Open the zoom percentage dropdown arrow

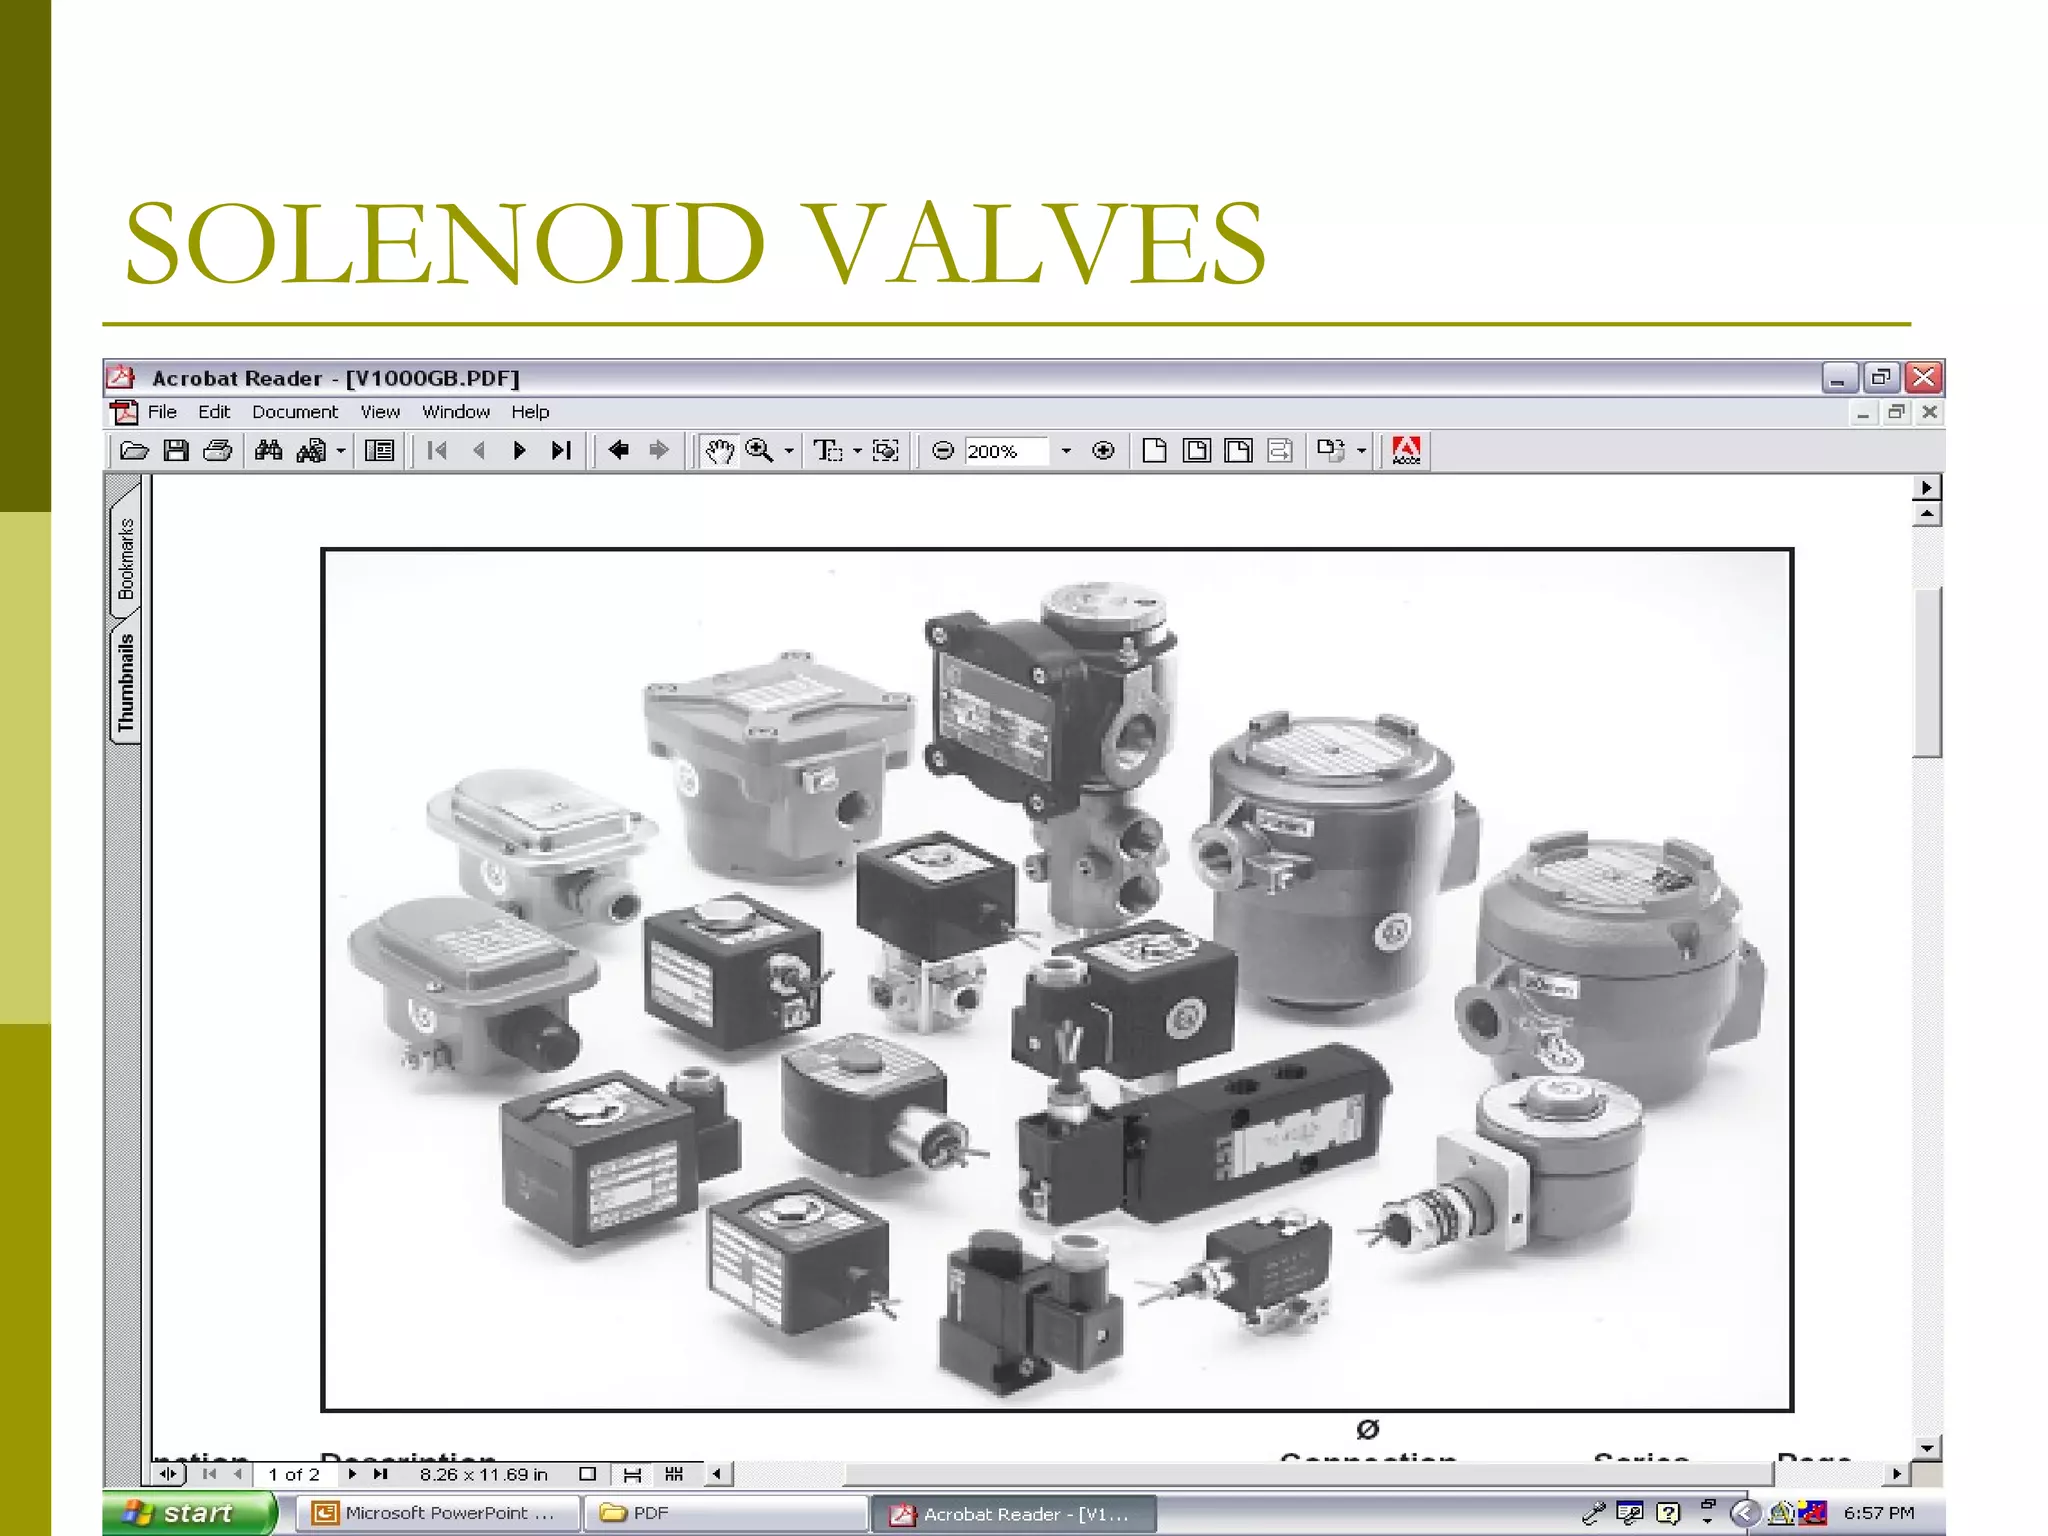click(x=1066, y=451)
